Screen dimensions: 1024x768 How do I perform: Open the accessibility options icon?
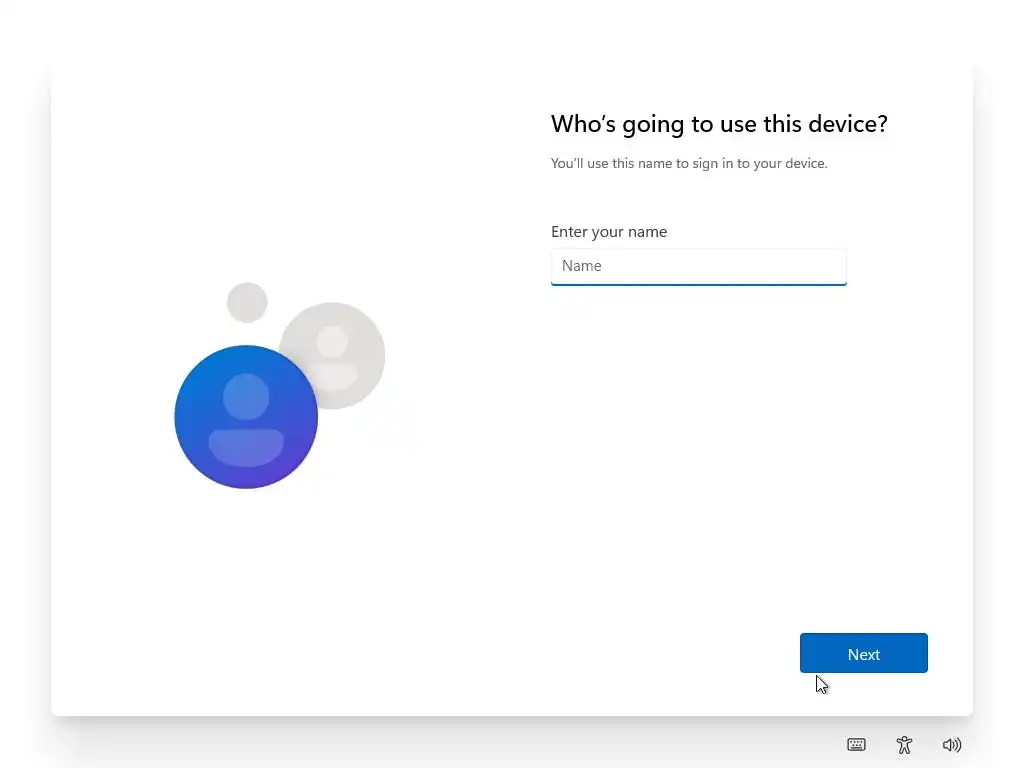click(x=904, y=744)
